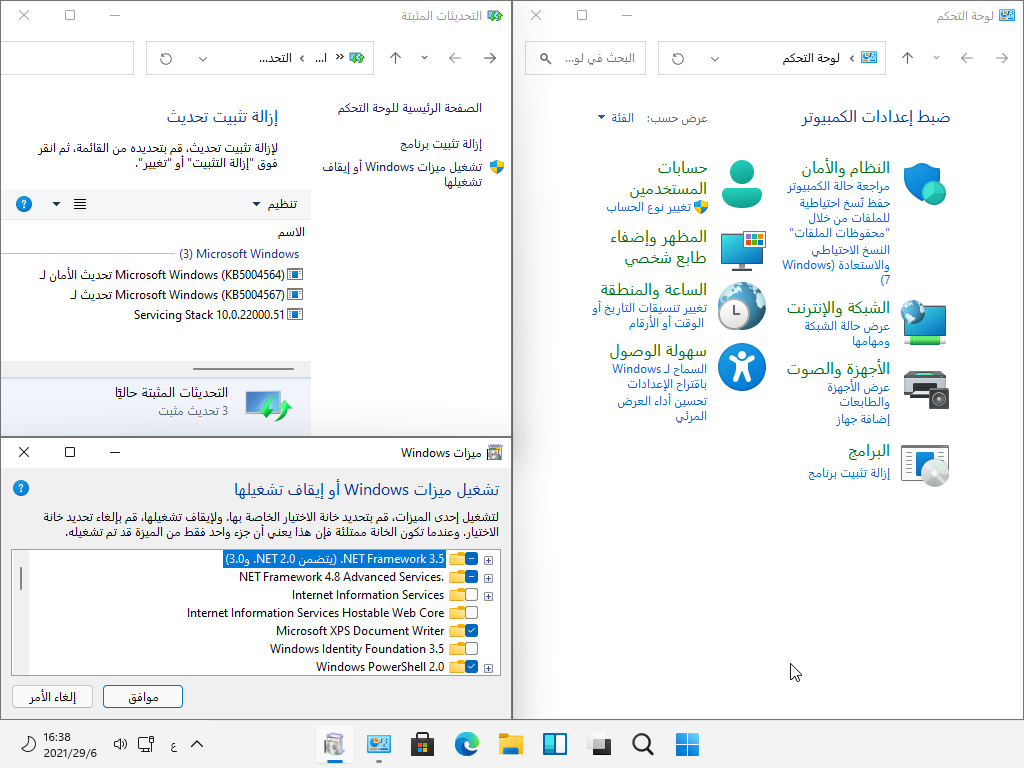The height and width of the screenshot is (768, 1024).
Task: Open view options dropdown arrow
Action: 56,204
